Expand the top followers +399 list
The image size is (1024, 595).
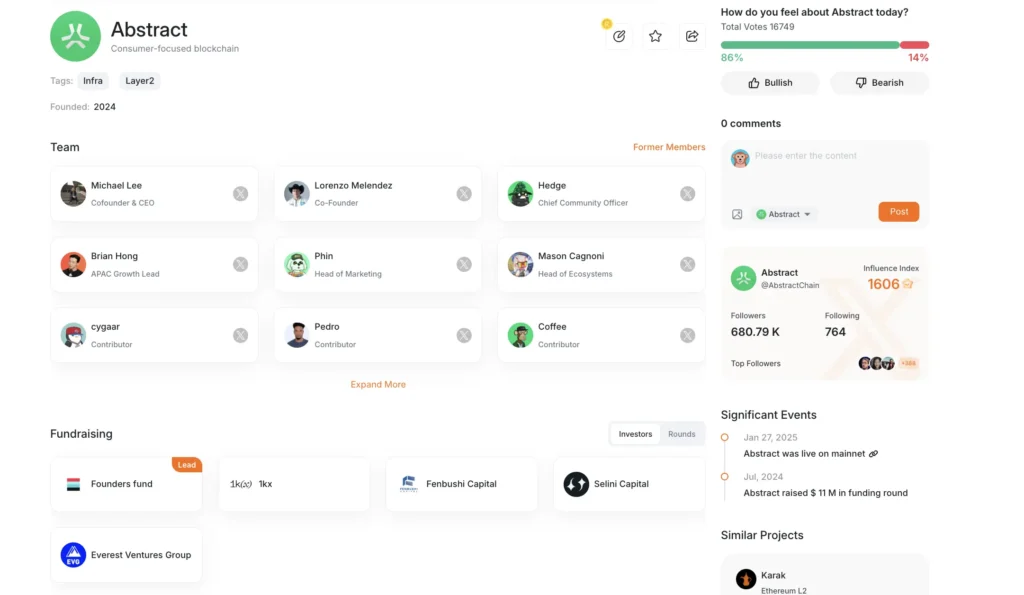coord(908,363)
